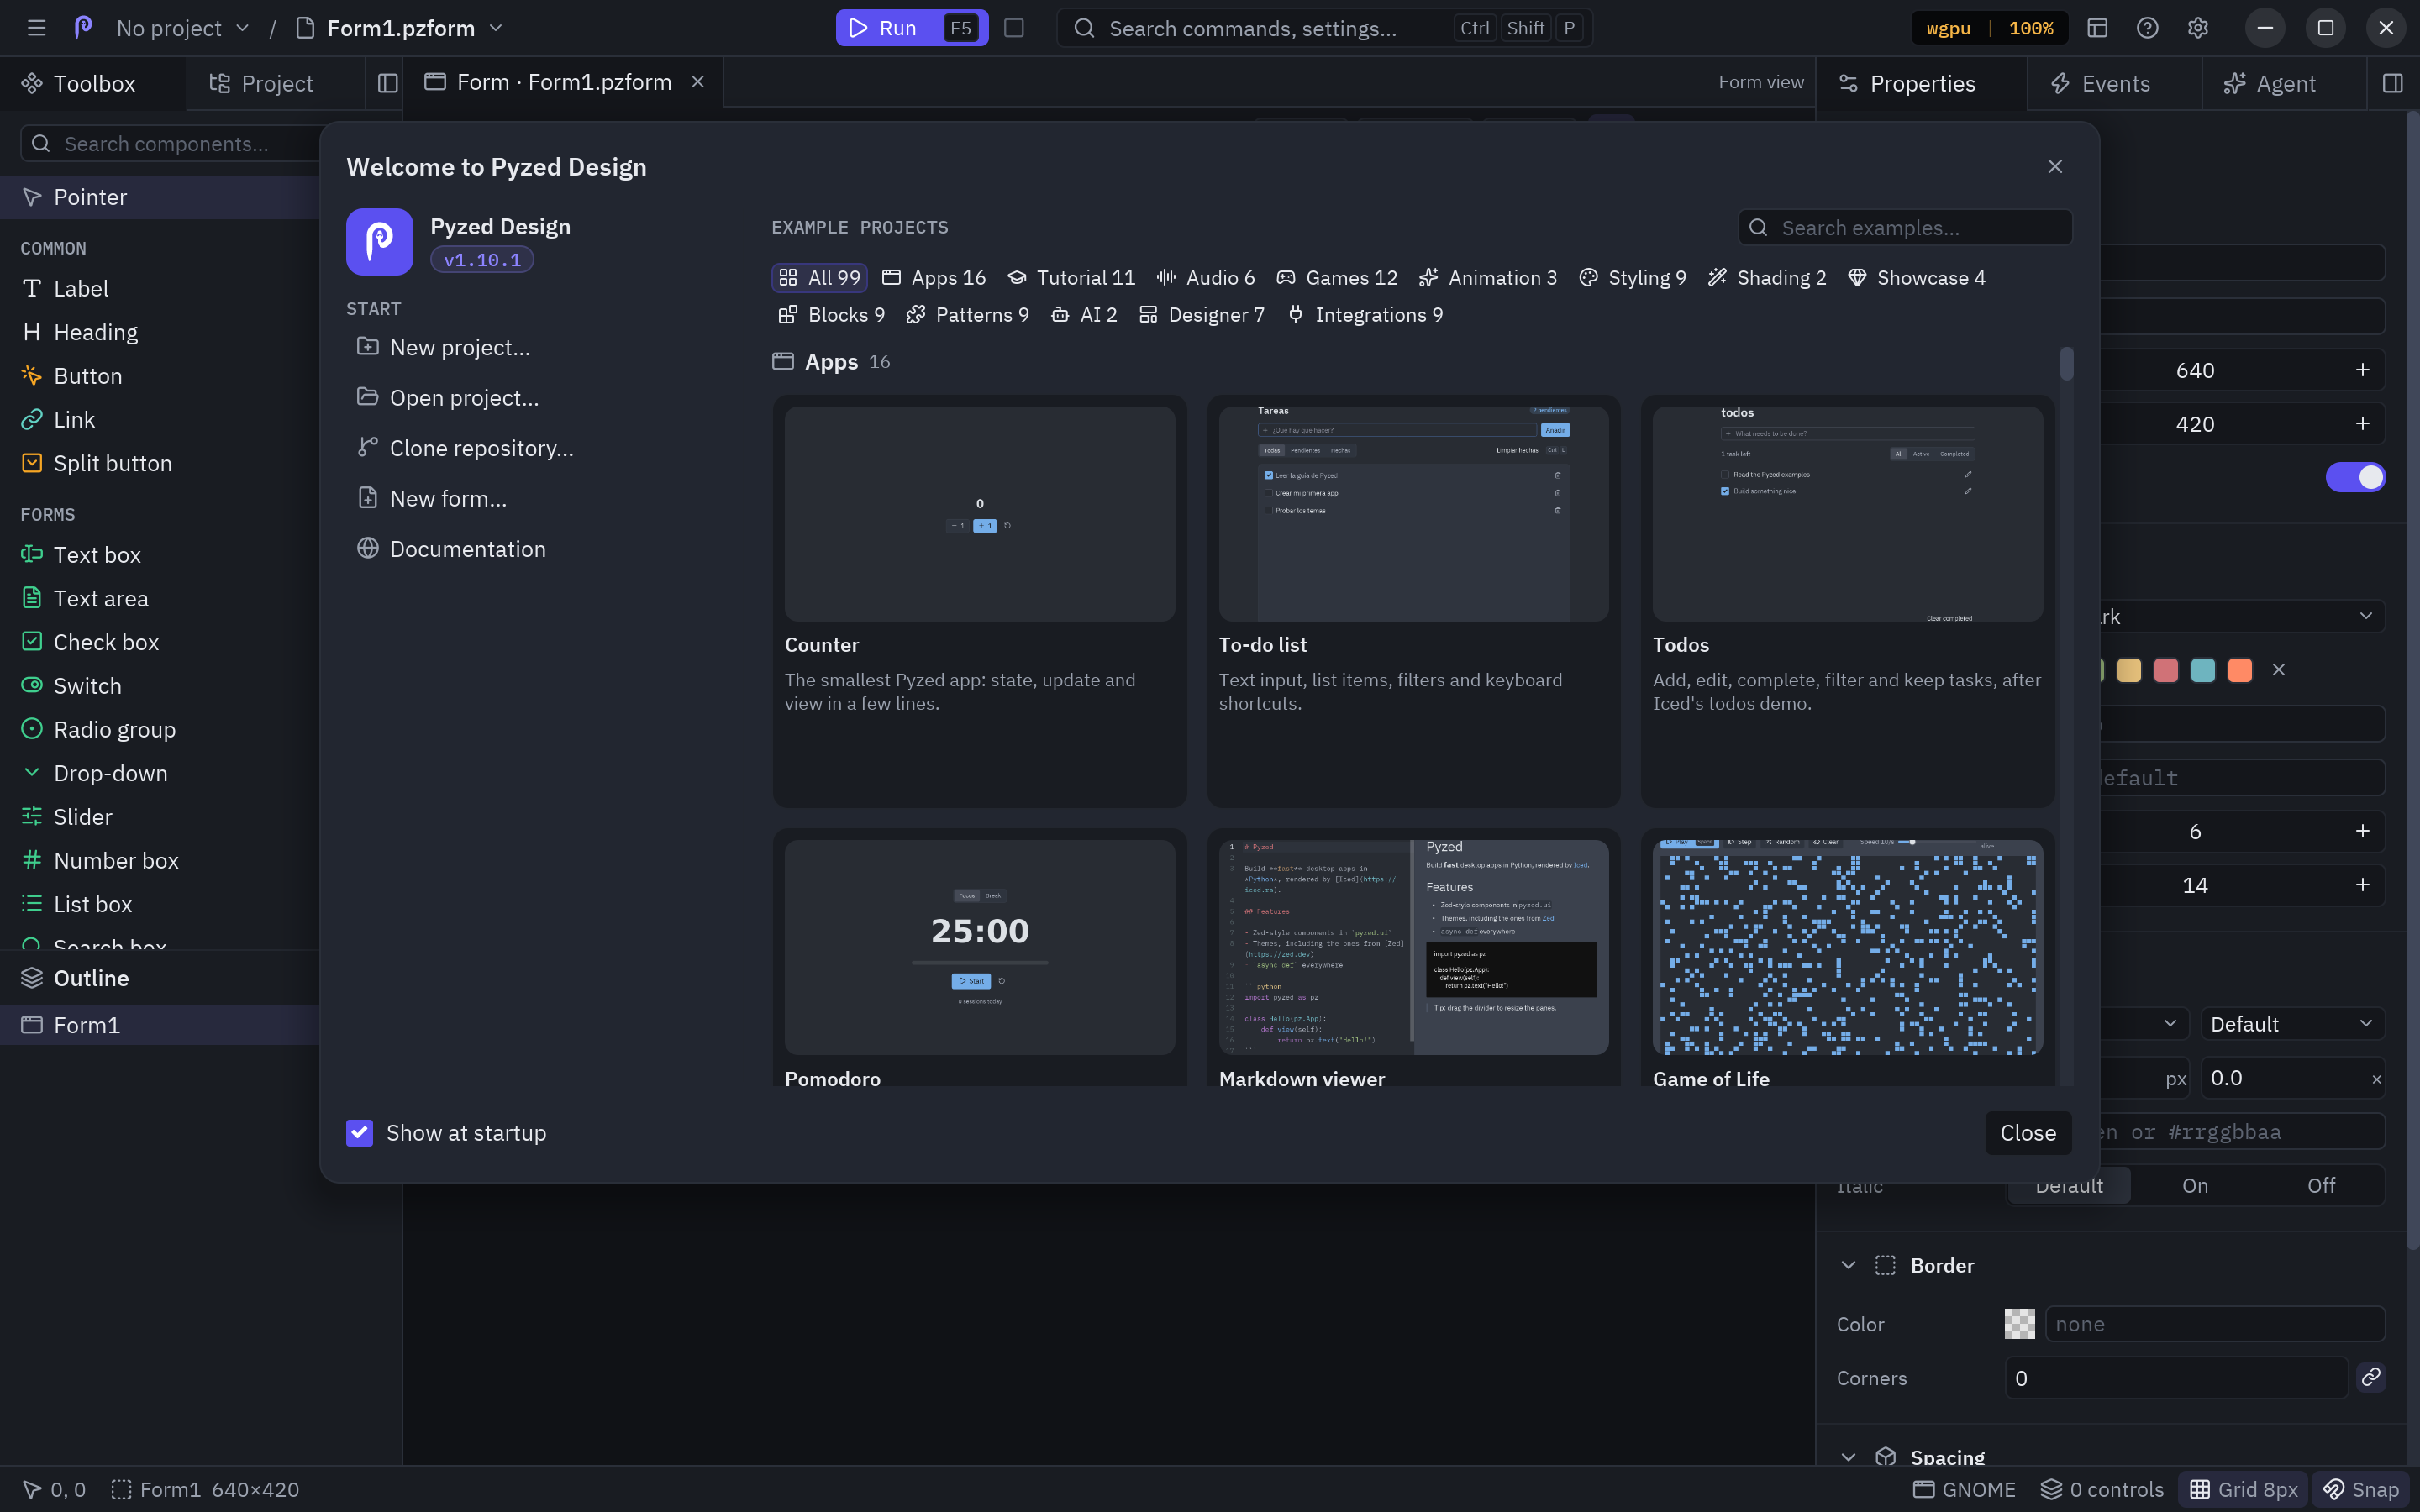
Task: Toggle the layout panel icon in title bar
Action: (x=2097, y=28)
